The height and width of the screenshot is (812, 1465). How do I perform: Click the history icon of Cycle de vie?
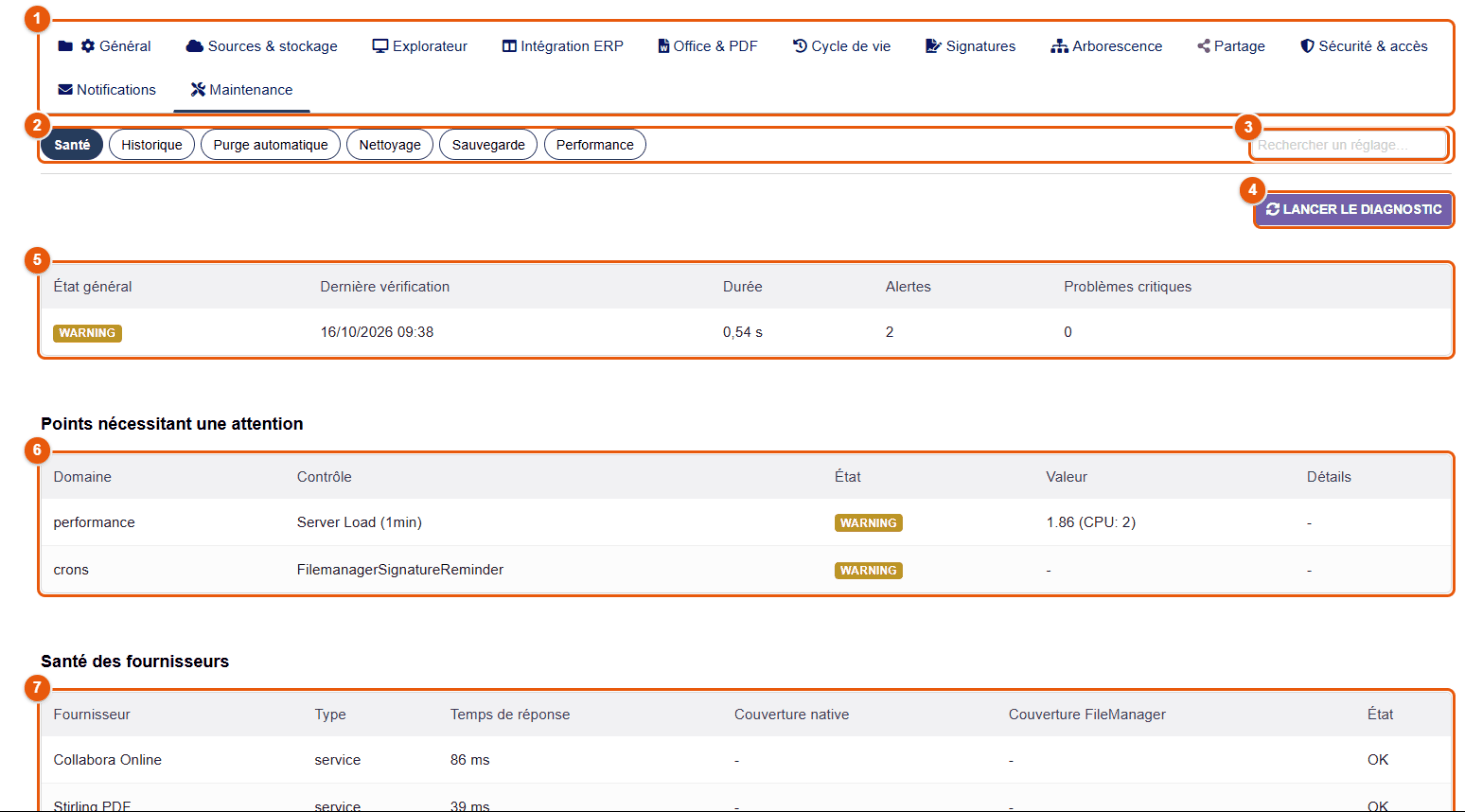click(800, 46)
